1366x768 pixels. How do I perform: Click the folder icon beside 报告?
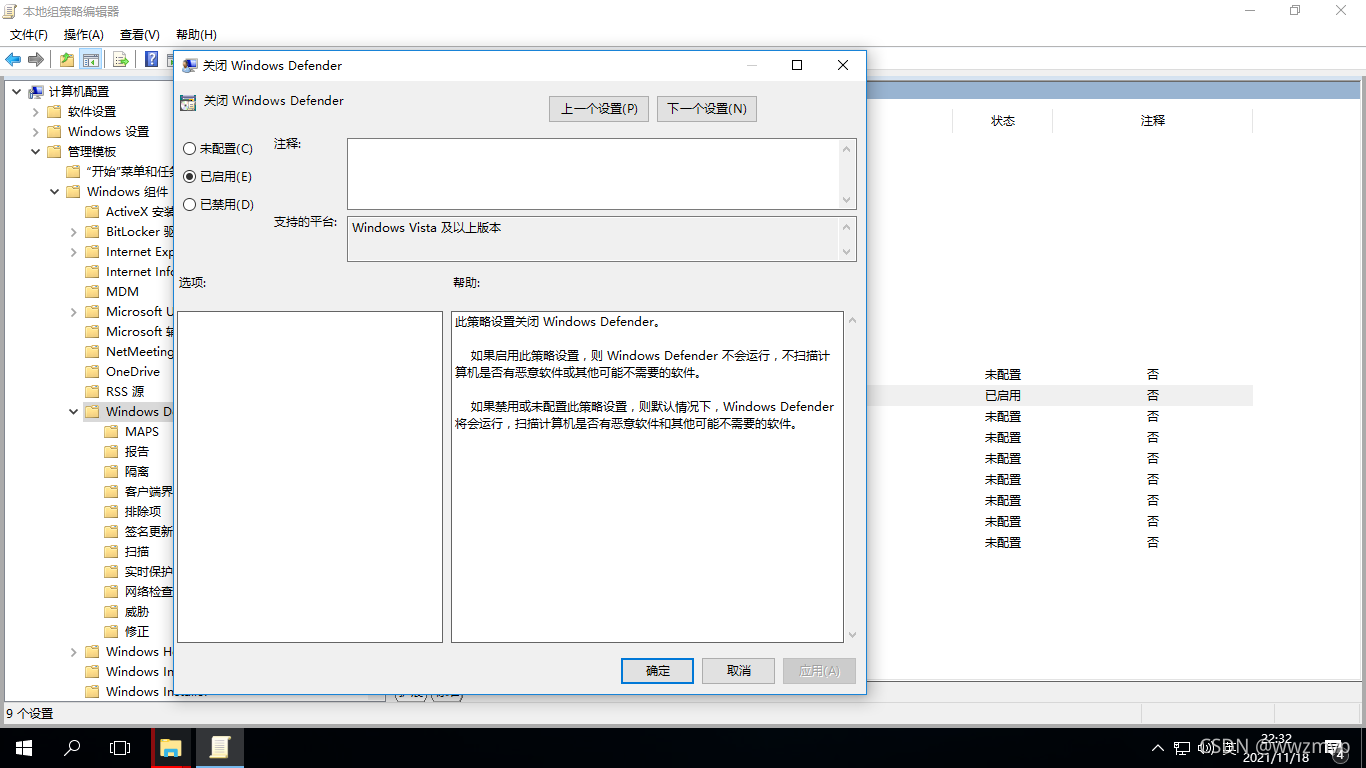[x=112, y=452]
